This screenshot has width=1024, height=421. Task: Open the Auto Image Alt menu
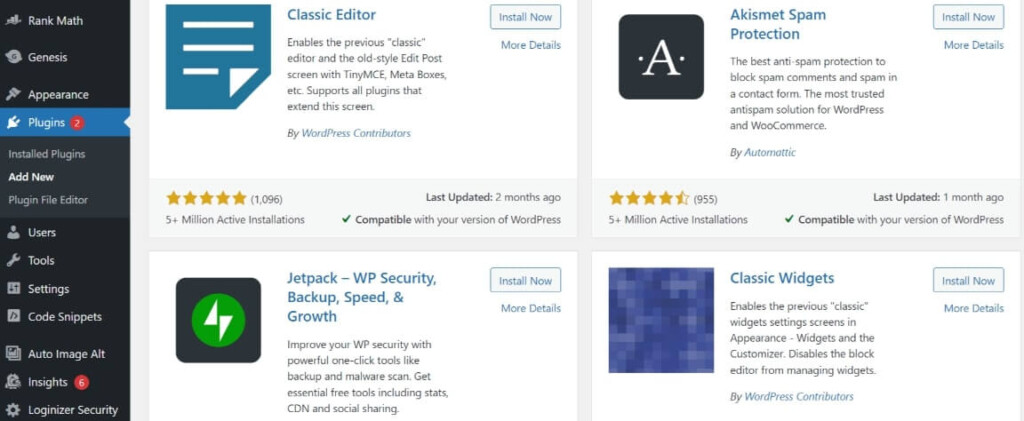[x=66, y=354]
